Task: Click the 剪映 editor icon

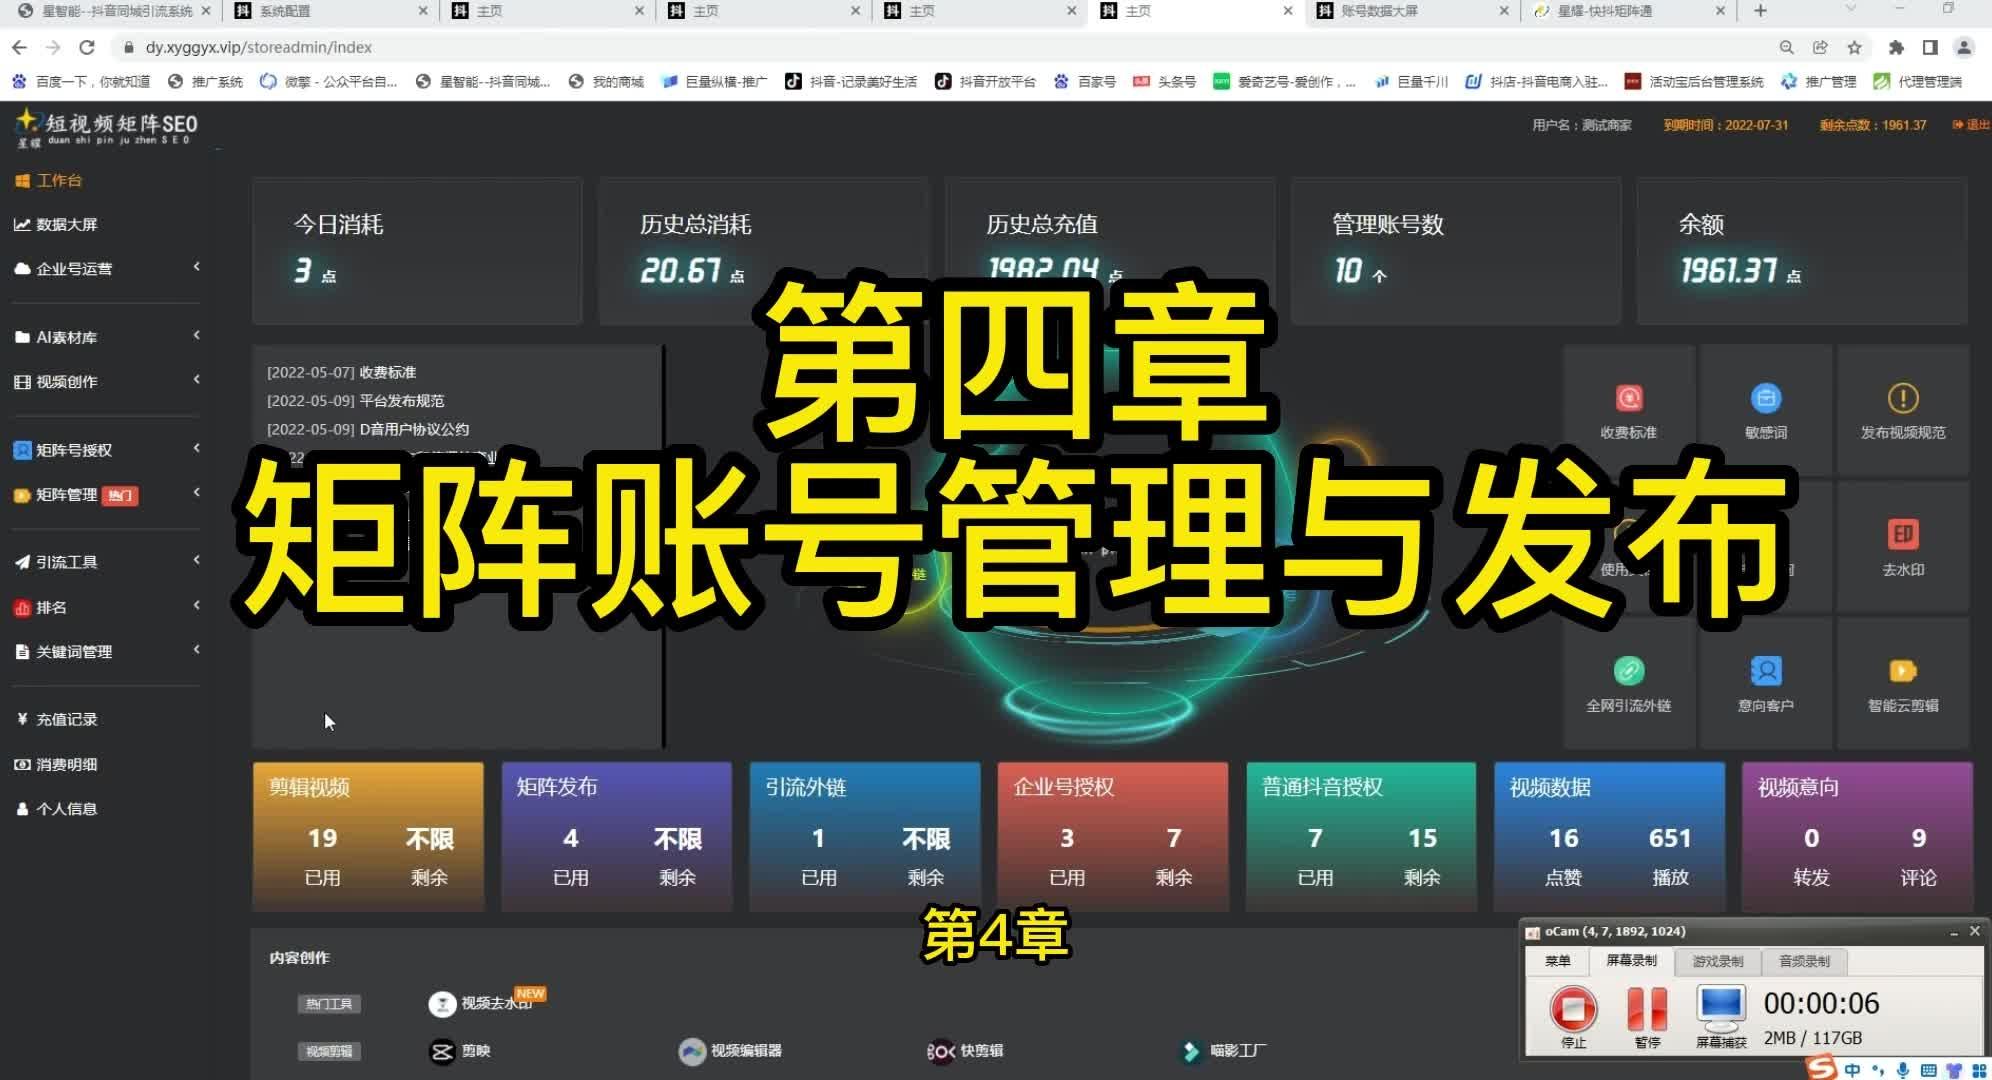Action: [x=442, y=1051]
